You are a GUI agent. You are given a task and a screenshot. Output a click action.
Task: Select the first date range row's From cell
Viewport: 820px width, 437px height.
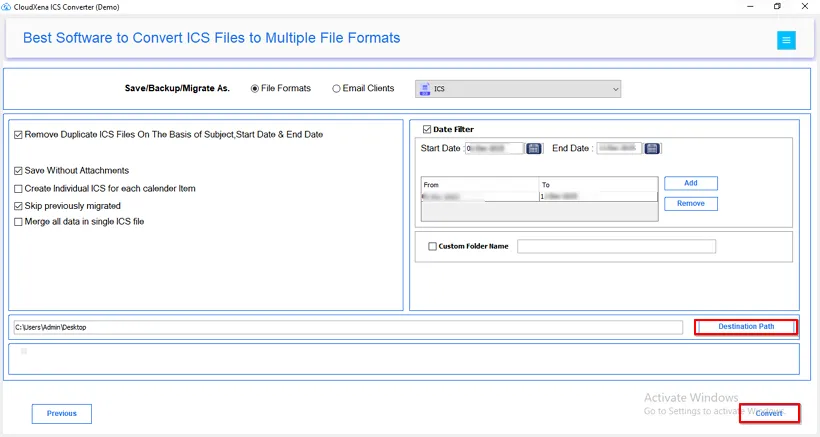[480, 197]
